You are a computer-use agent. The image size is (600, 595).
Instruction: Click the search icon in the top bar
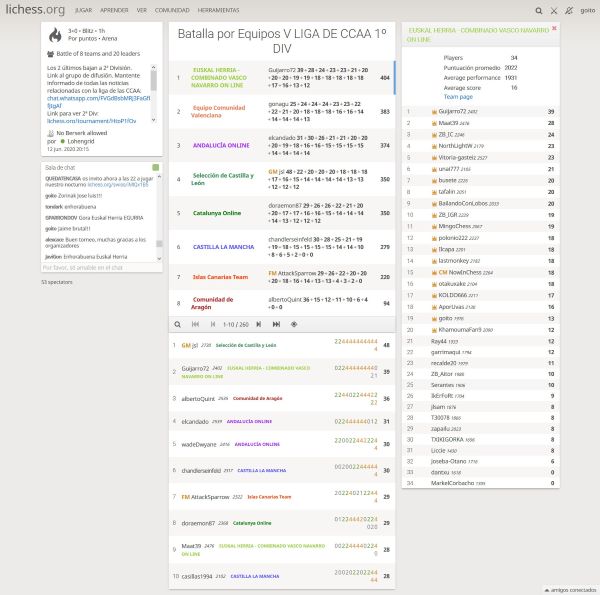(x=538, y=9)
